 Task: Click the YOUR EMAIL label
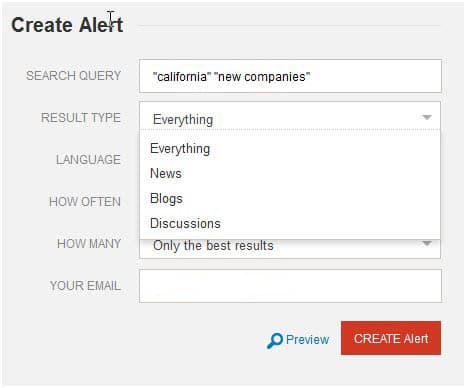click(85, 286)
